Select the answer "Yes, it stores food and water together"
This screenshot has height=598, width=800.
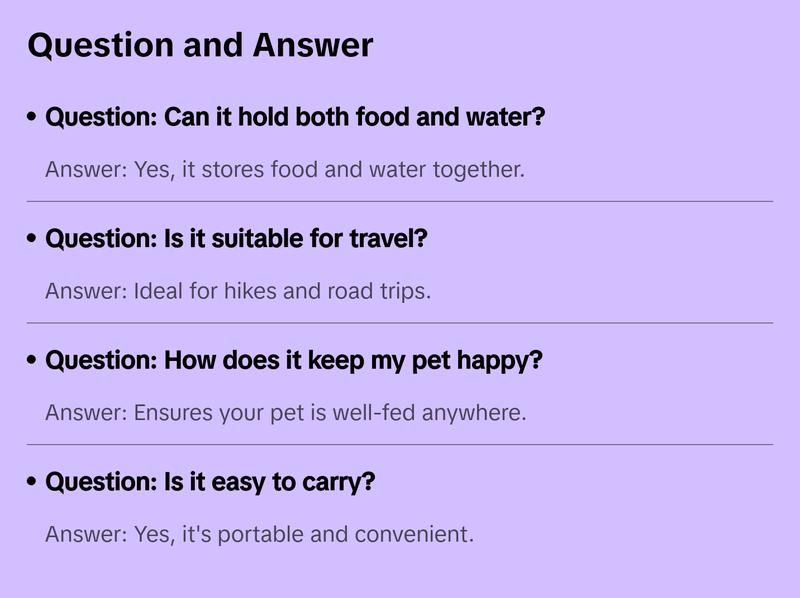(x=284, y=170)
